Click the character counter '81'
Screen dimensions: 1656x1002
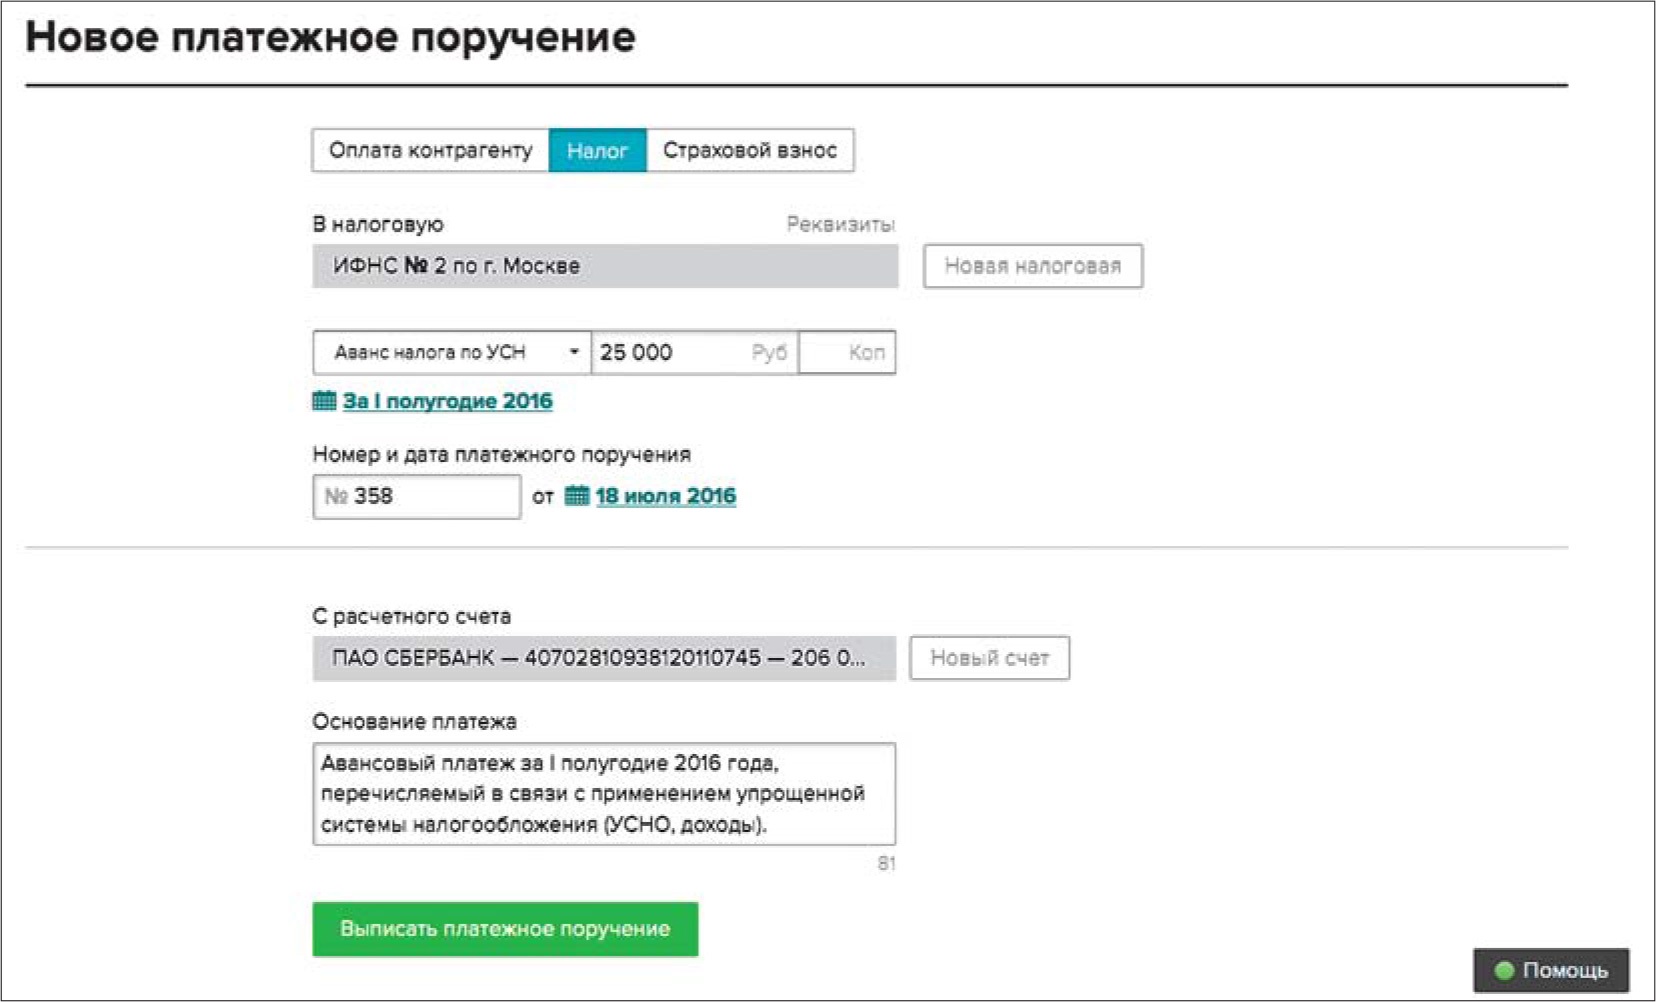pos(886,863)
